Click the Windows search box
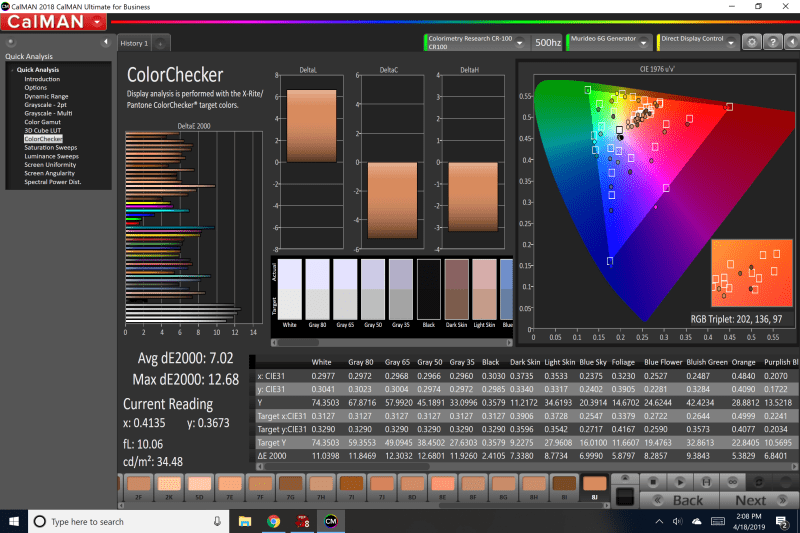Screen dimensions: 800x533 click(128, 521)
